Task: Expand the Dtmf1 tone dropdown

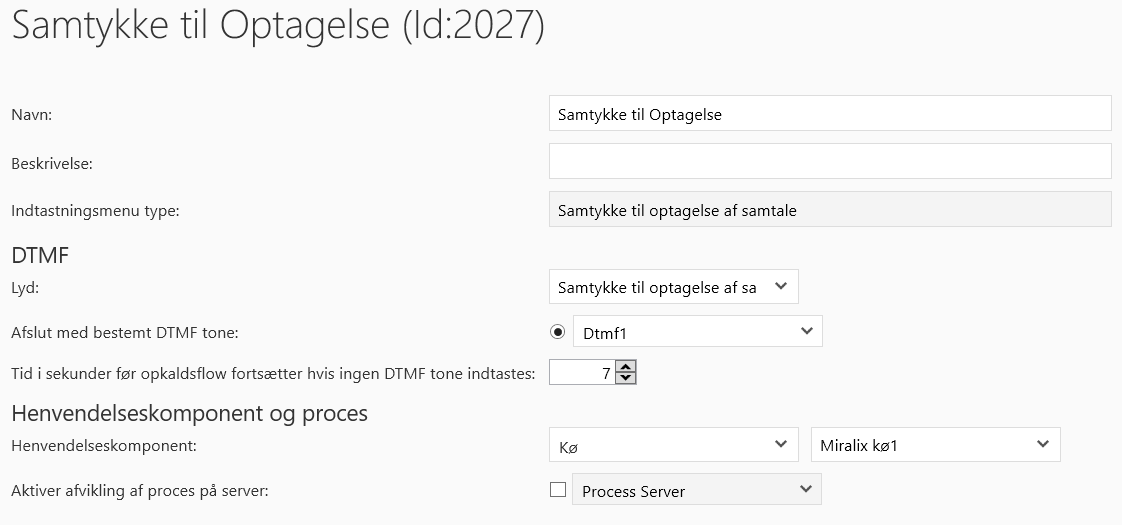Action: point(697,331)
